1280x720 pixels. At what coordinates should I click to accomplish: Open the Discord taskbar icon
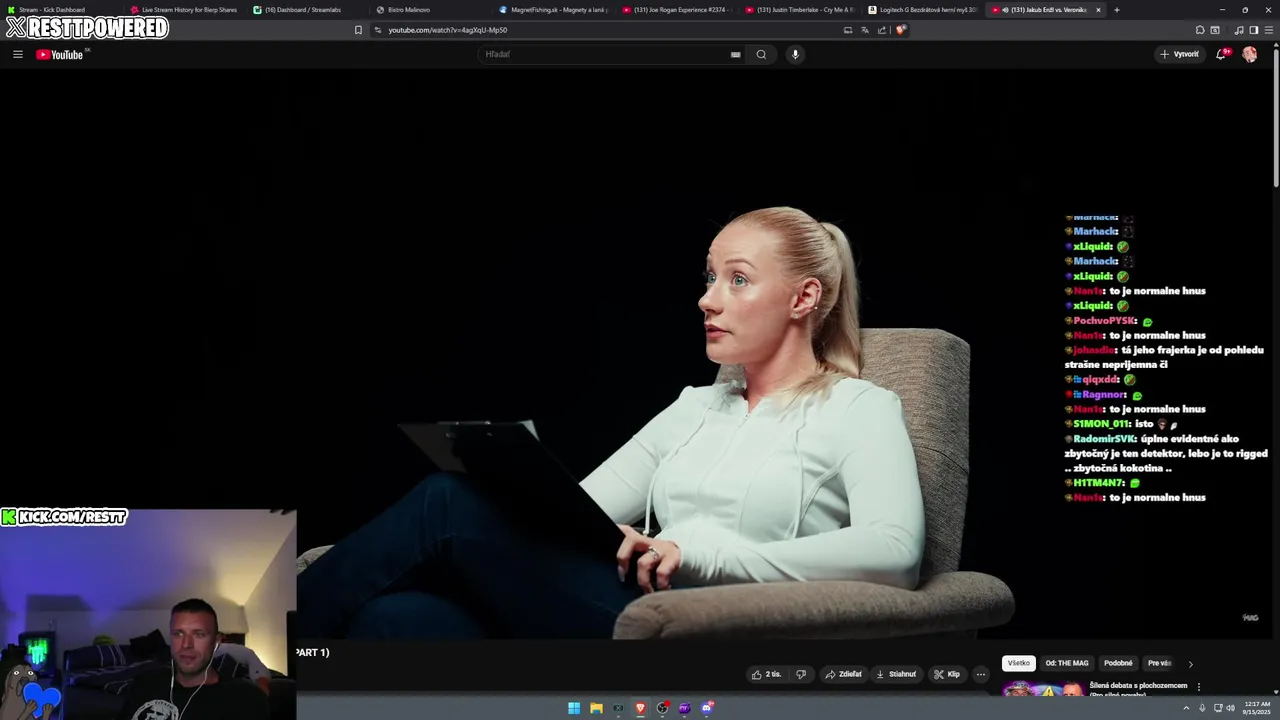pos(707,708)
